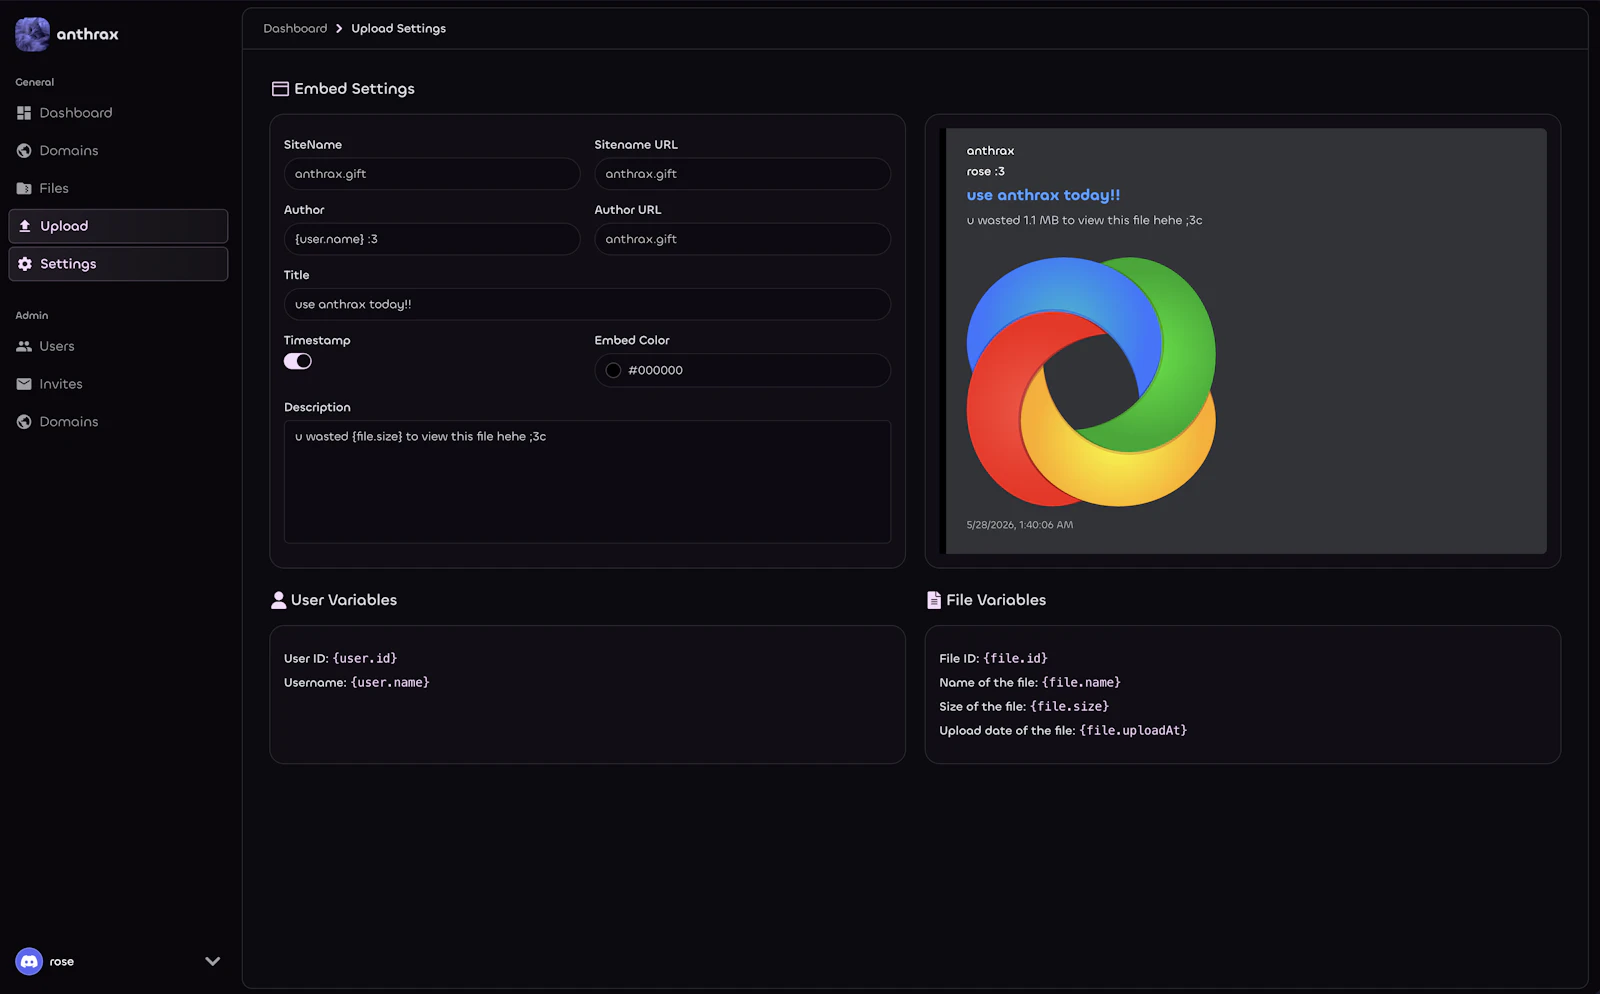Expand the rose user menu chevron

[212, 961]
